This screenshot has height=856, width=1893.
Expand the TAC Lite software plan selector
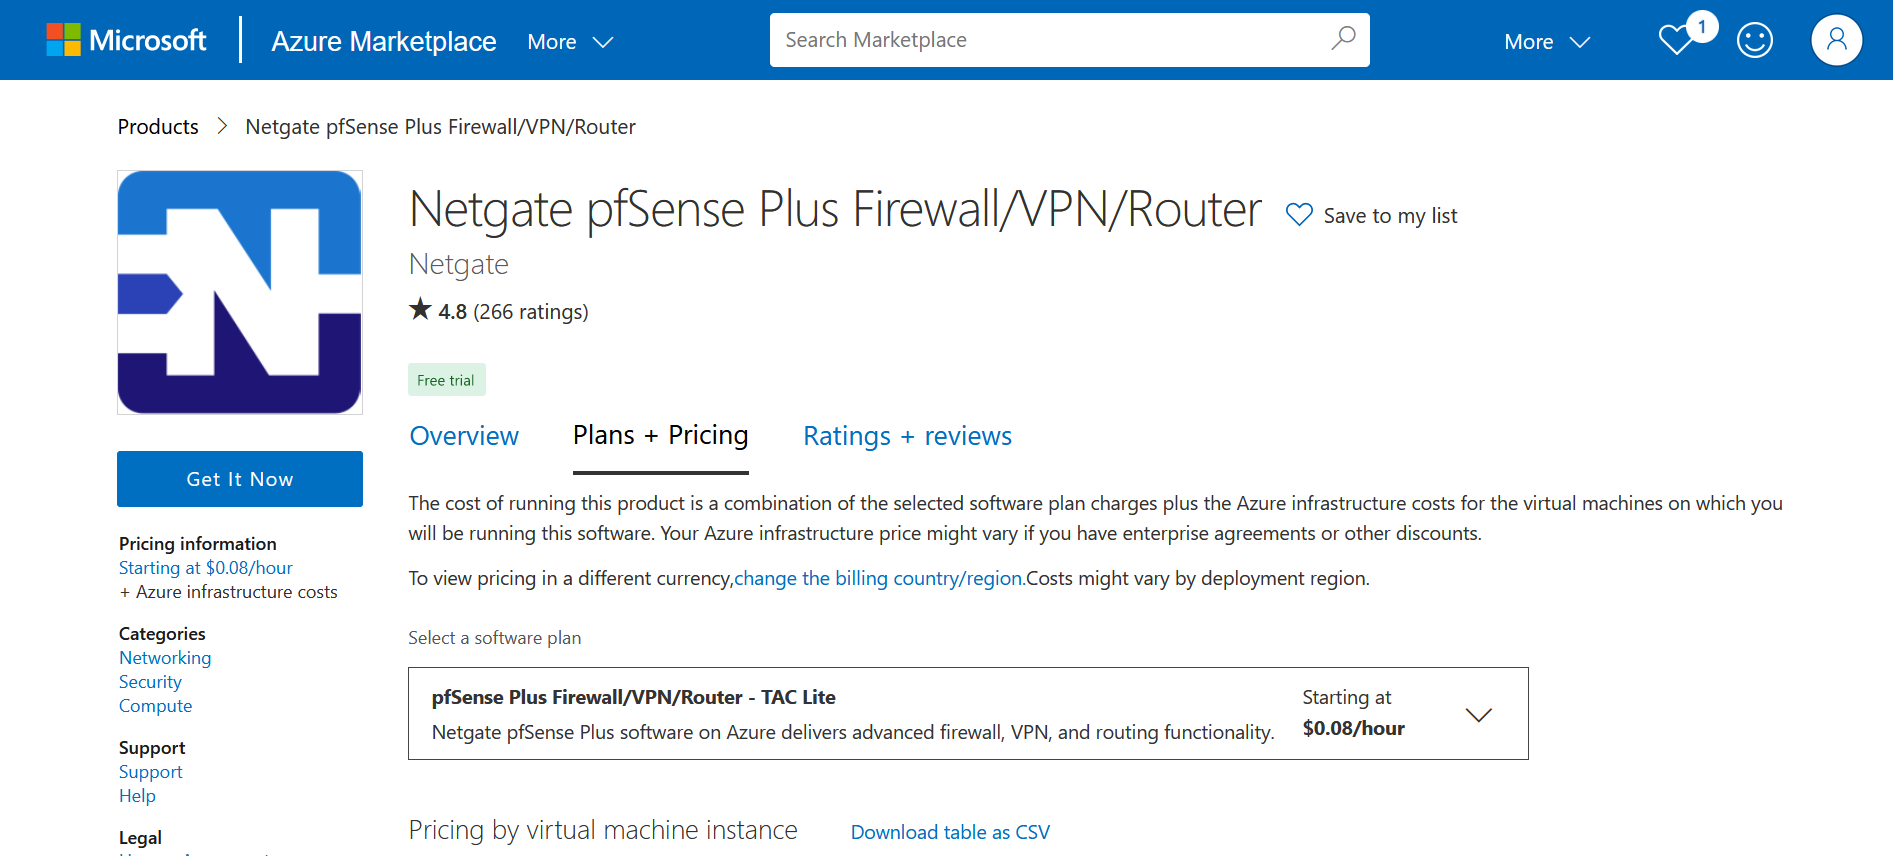[1478, 714]
